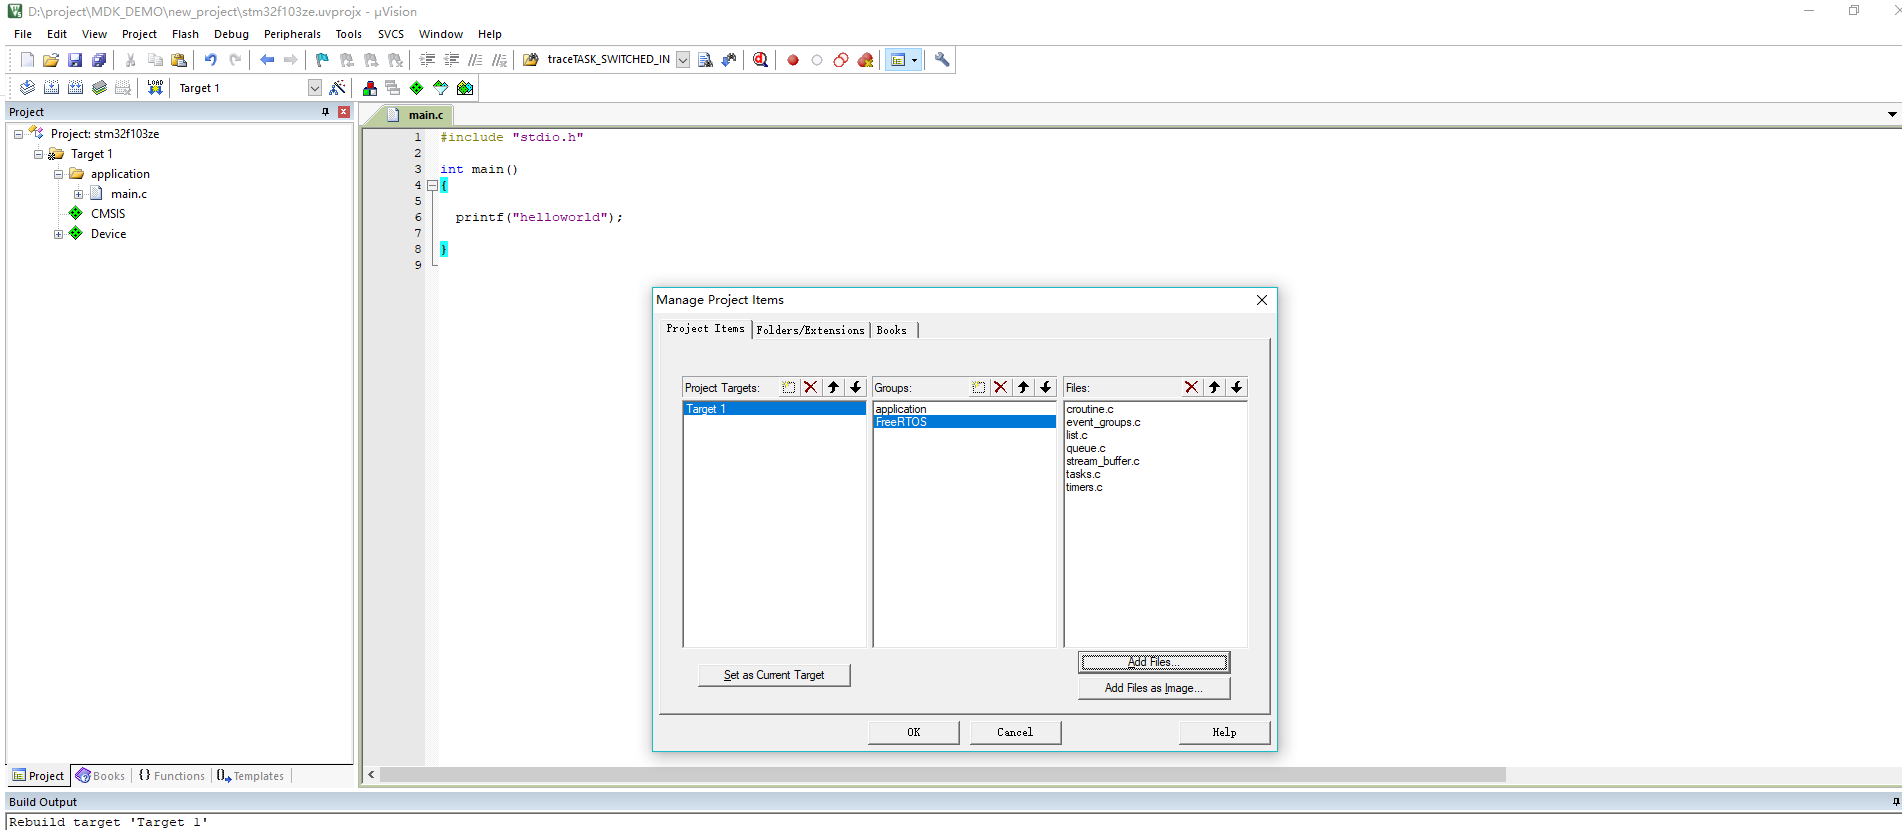The image size is (1902, 830).
Task: Open the Flash menu
Action: [185, 34]
